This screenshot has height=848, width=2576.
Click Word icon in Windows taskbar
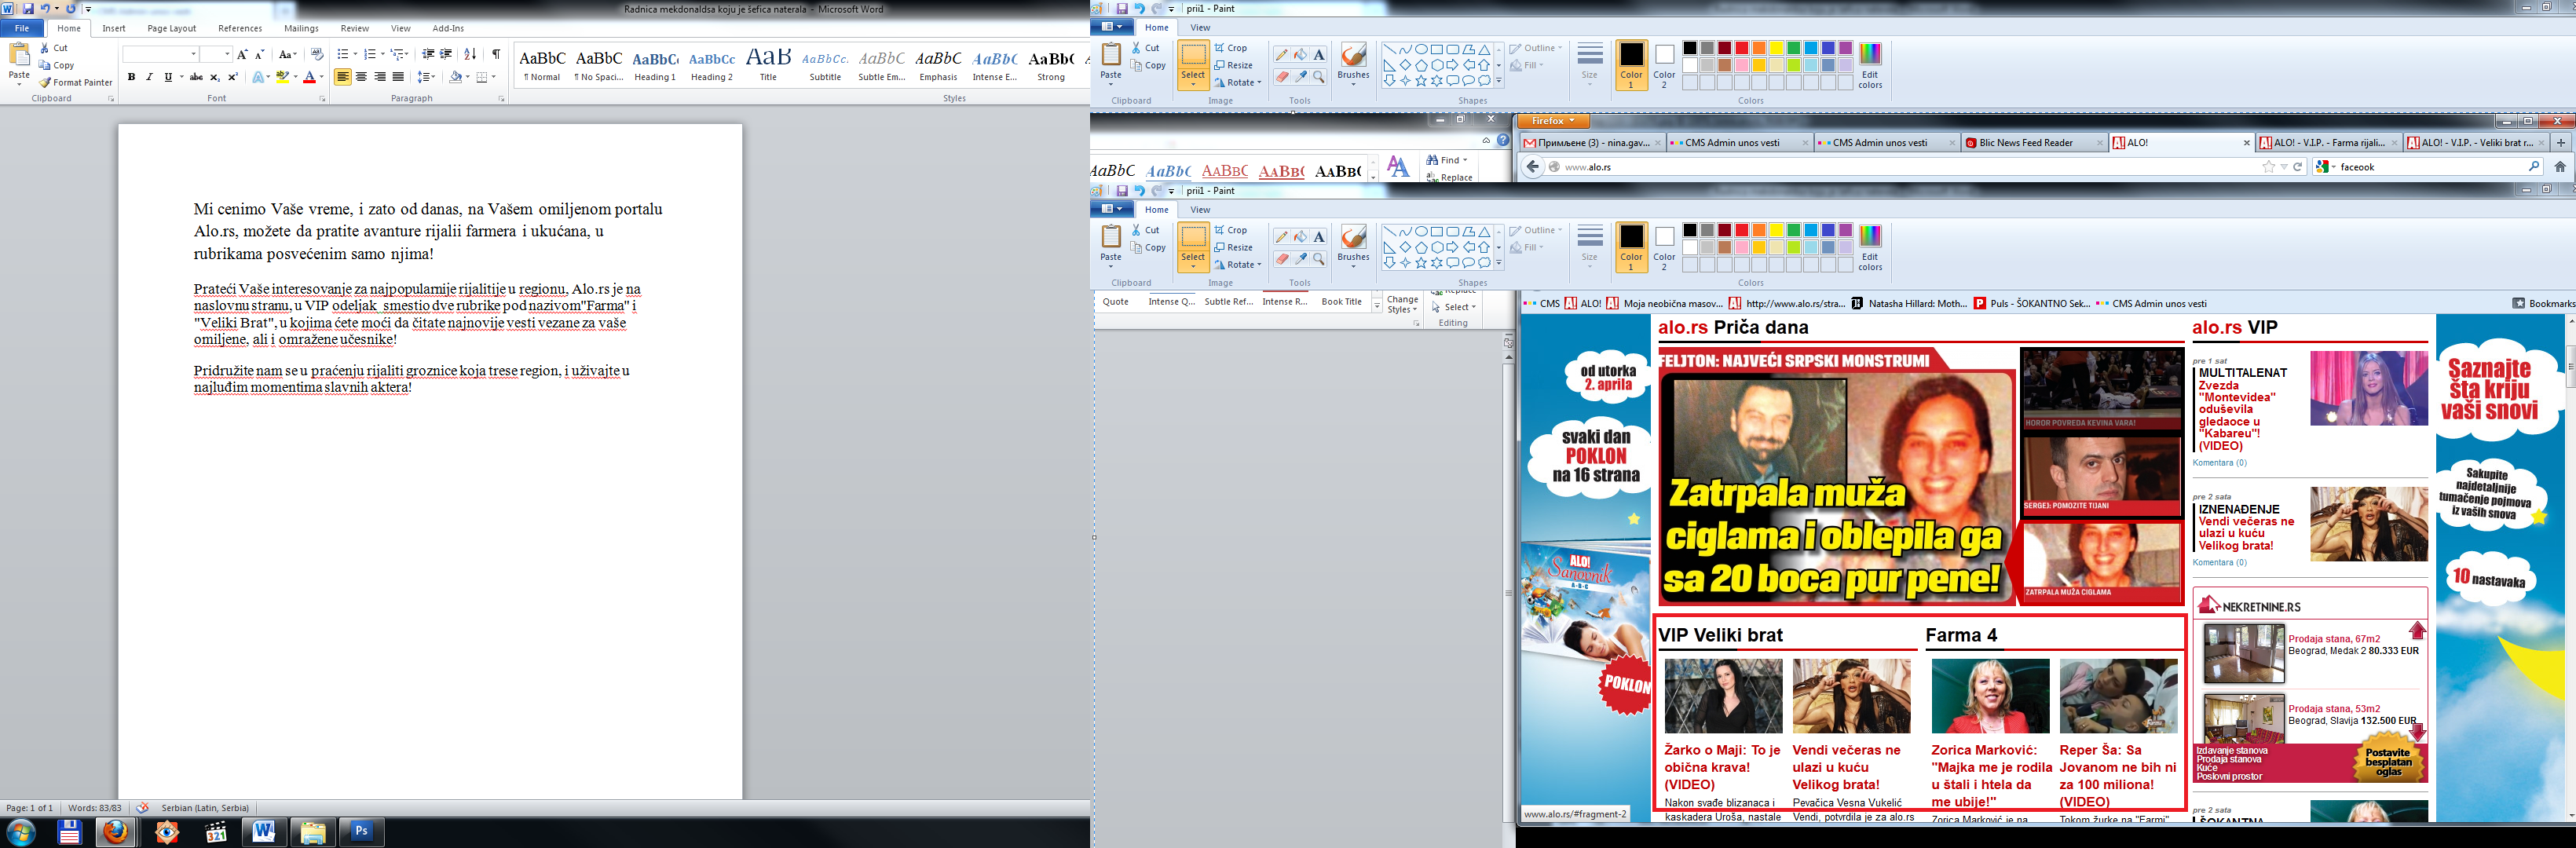click(263, 832)
